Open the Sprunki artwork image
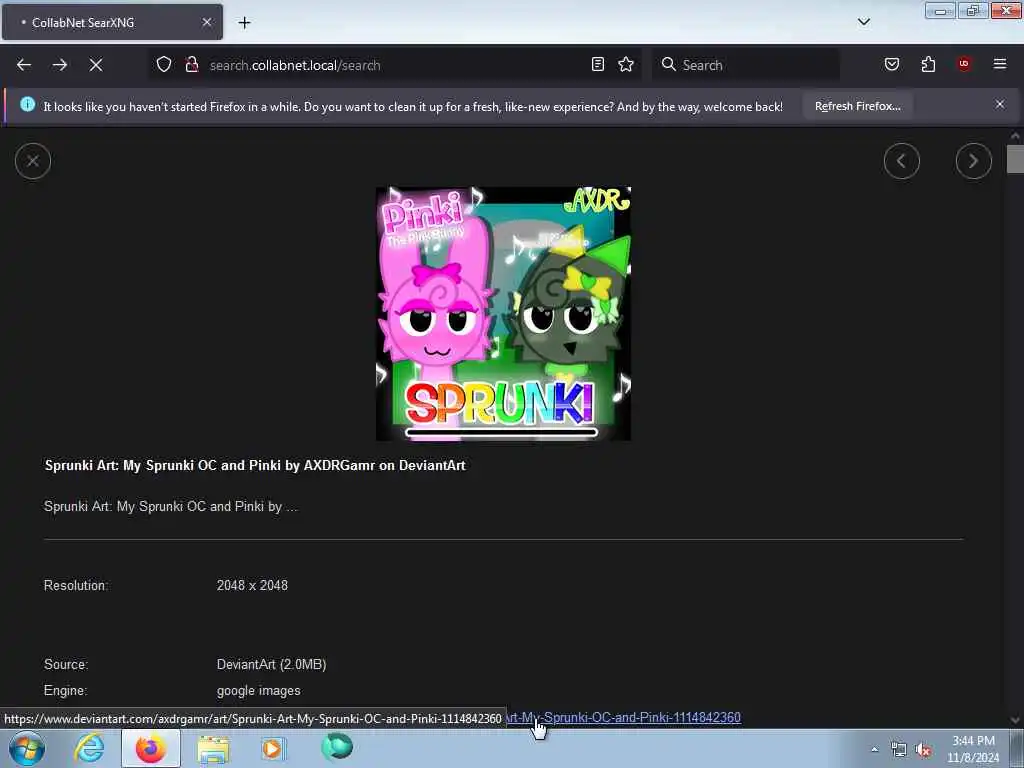Image resolution: width=1024 pixels, height=768 pixels. click(x=504, y=313)
